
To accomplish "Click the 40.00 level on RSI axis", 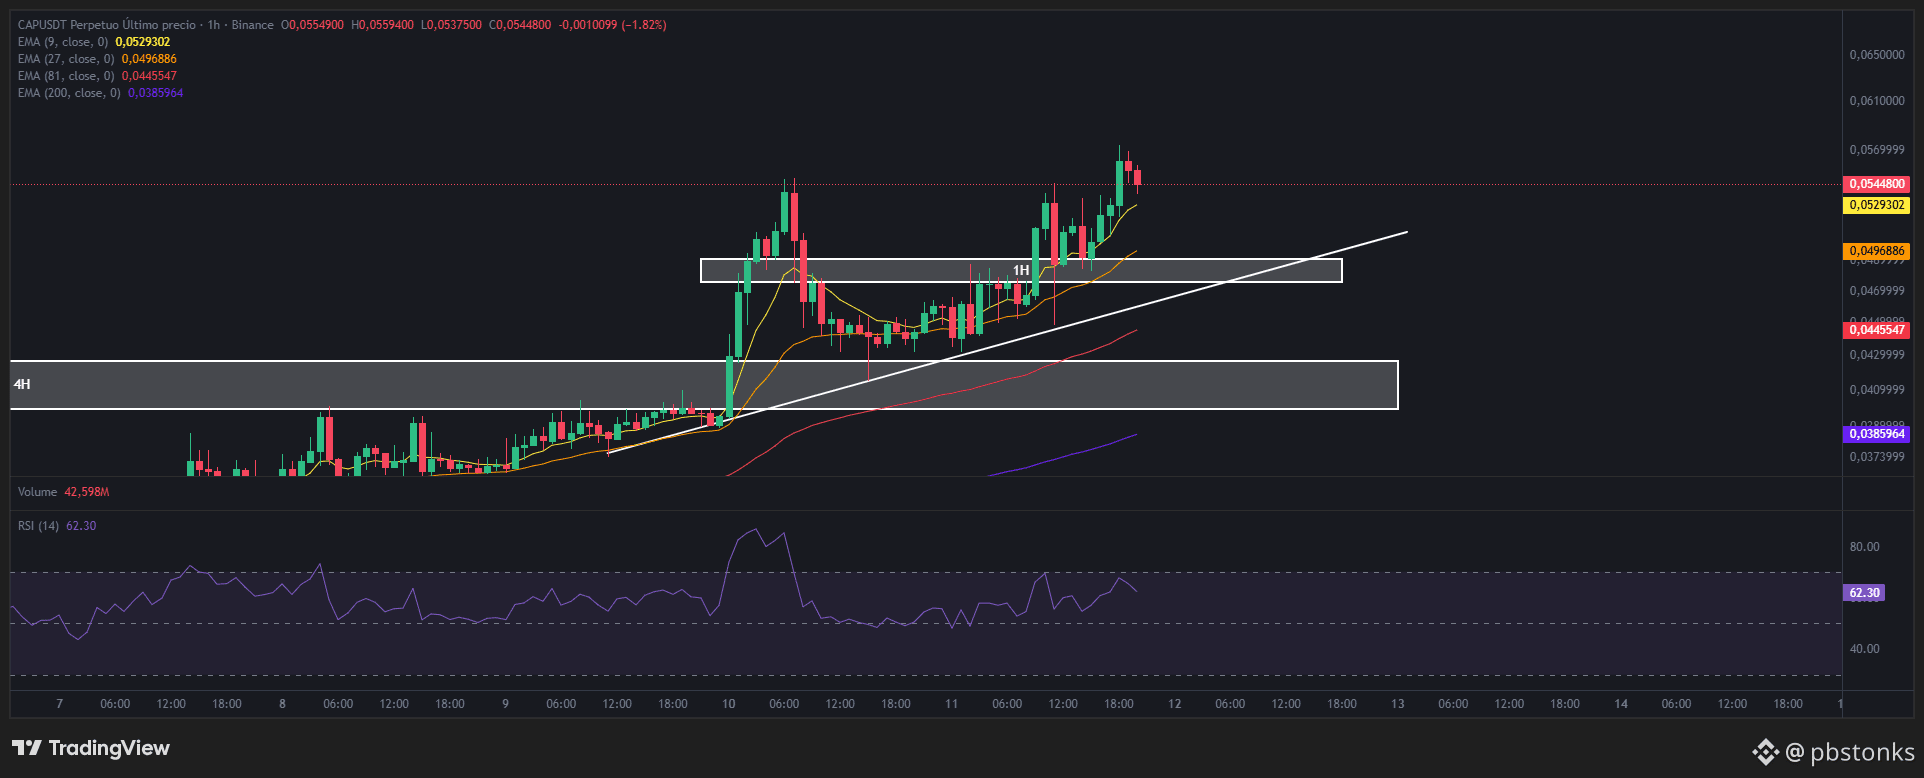I will click(1864, 649).
